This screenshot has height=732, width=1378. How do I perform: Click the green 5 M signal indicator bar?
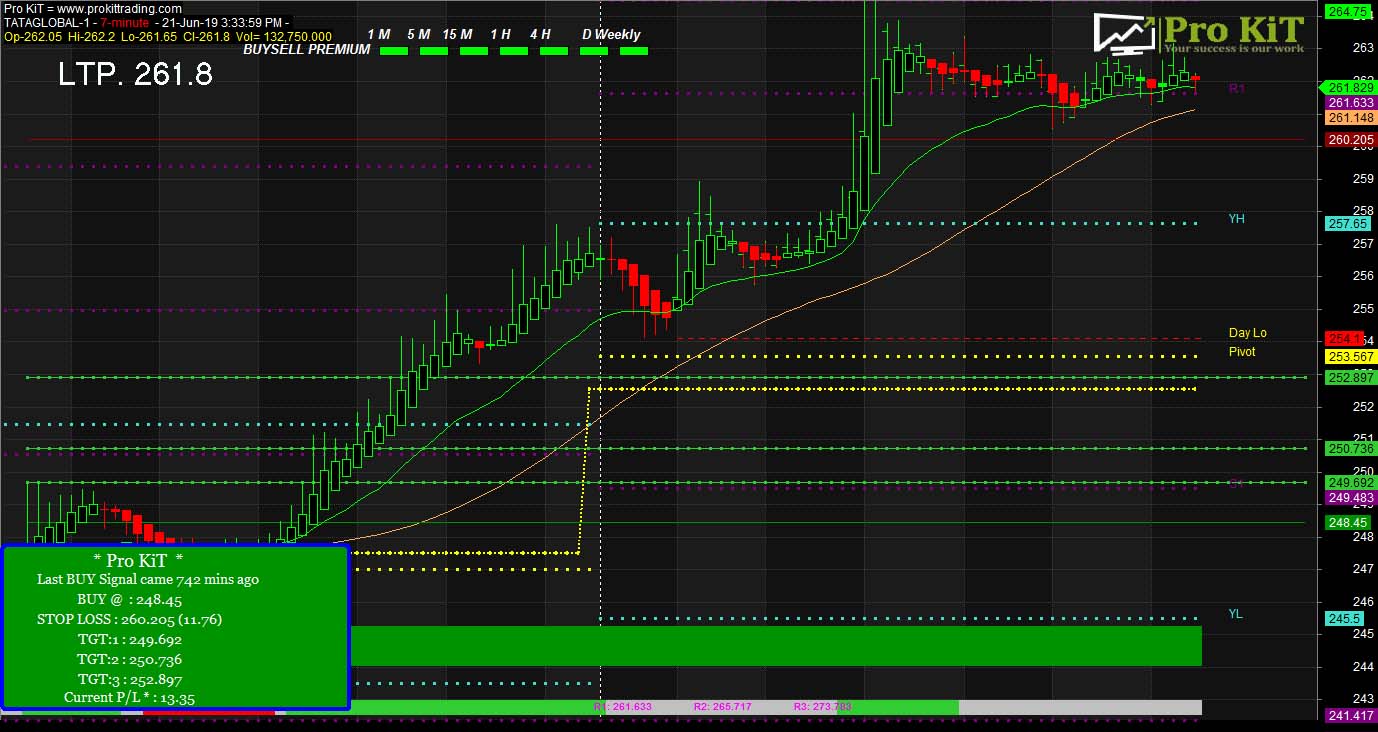pyautogui.click(x=434, y=51)
